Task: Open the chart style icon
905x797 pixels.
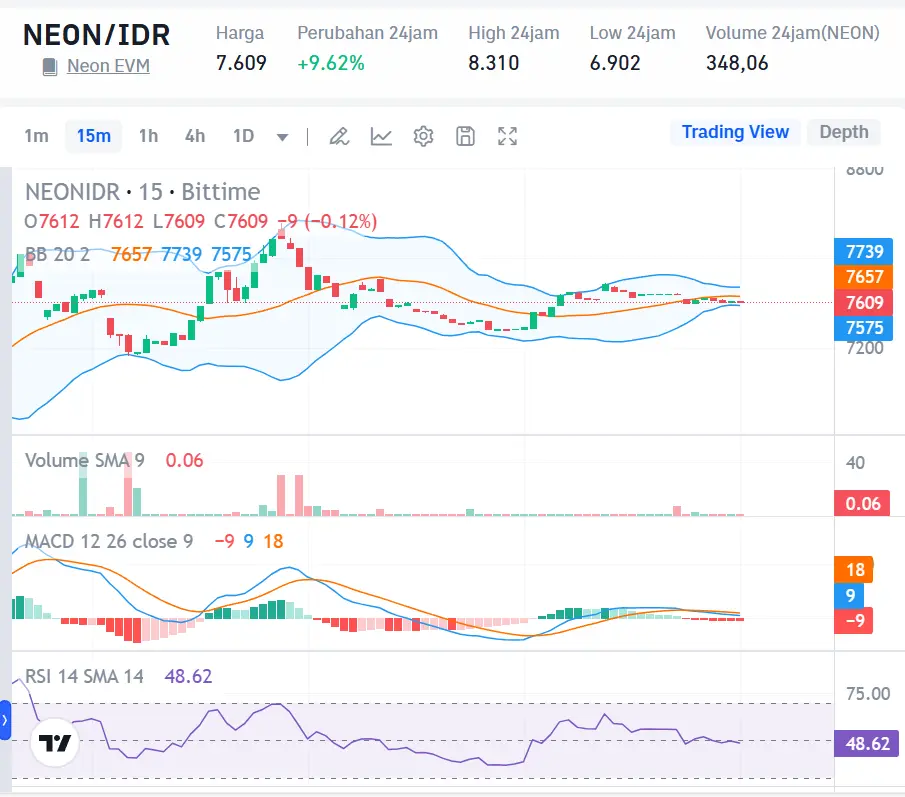Action: (381, 136)
